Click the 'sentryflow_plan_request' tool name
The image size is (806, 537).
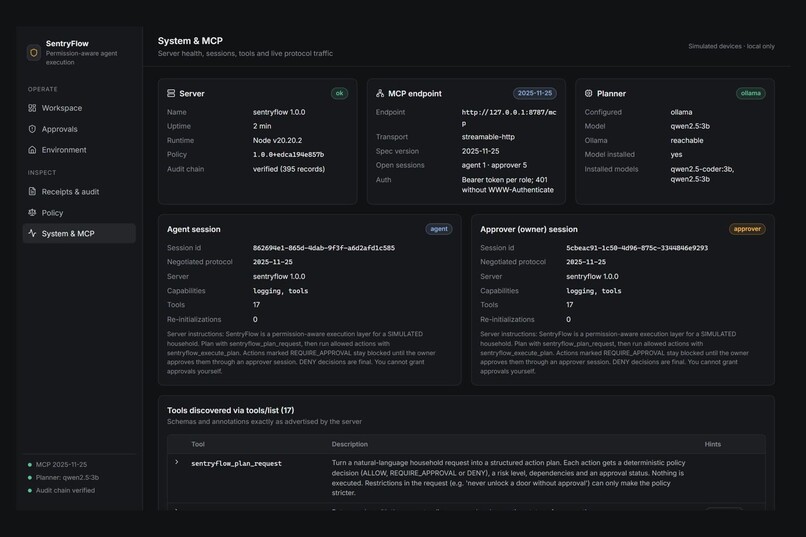pyautogui.click(x=236, y=464)
